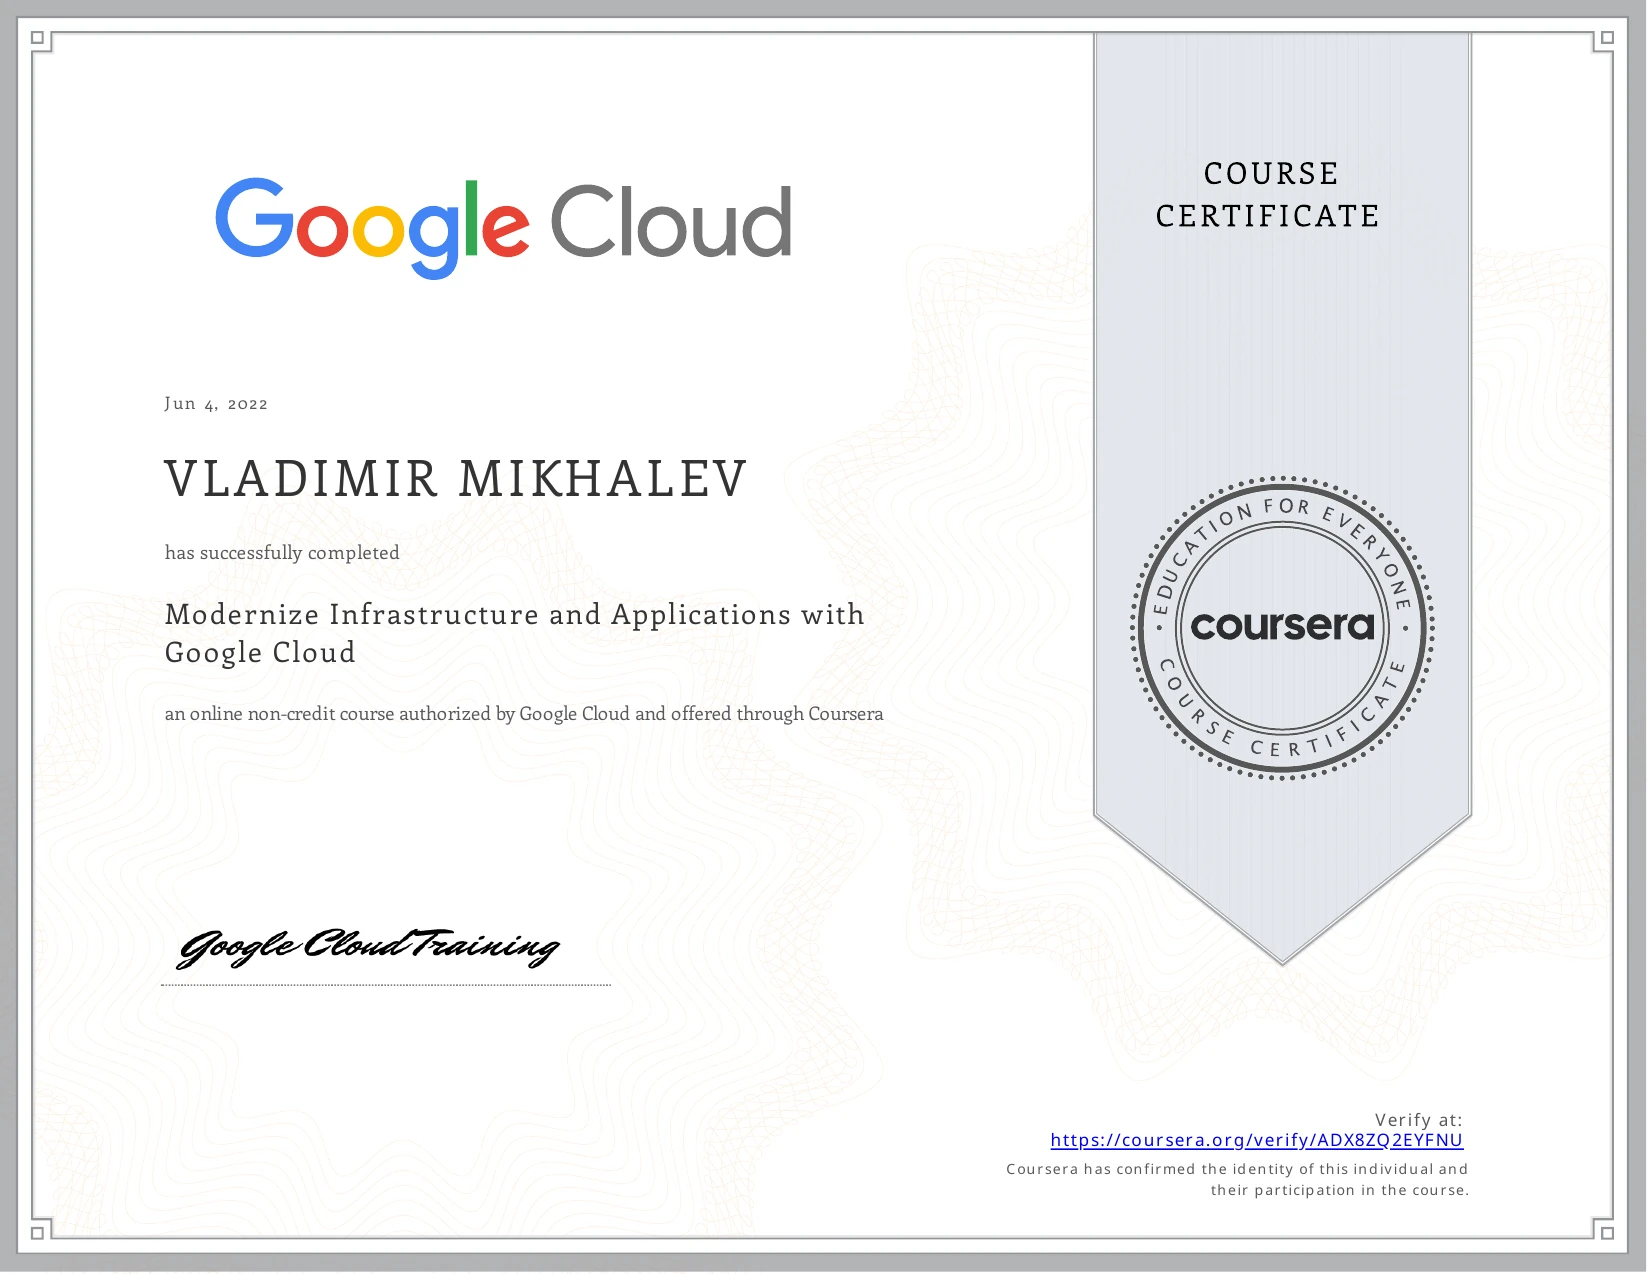Click the 'COURSE CERTIFICATE' heading on the ribbon

tap(1268, 195)
